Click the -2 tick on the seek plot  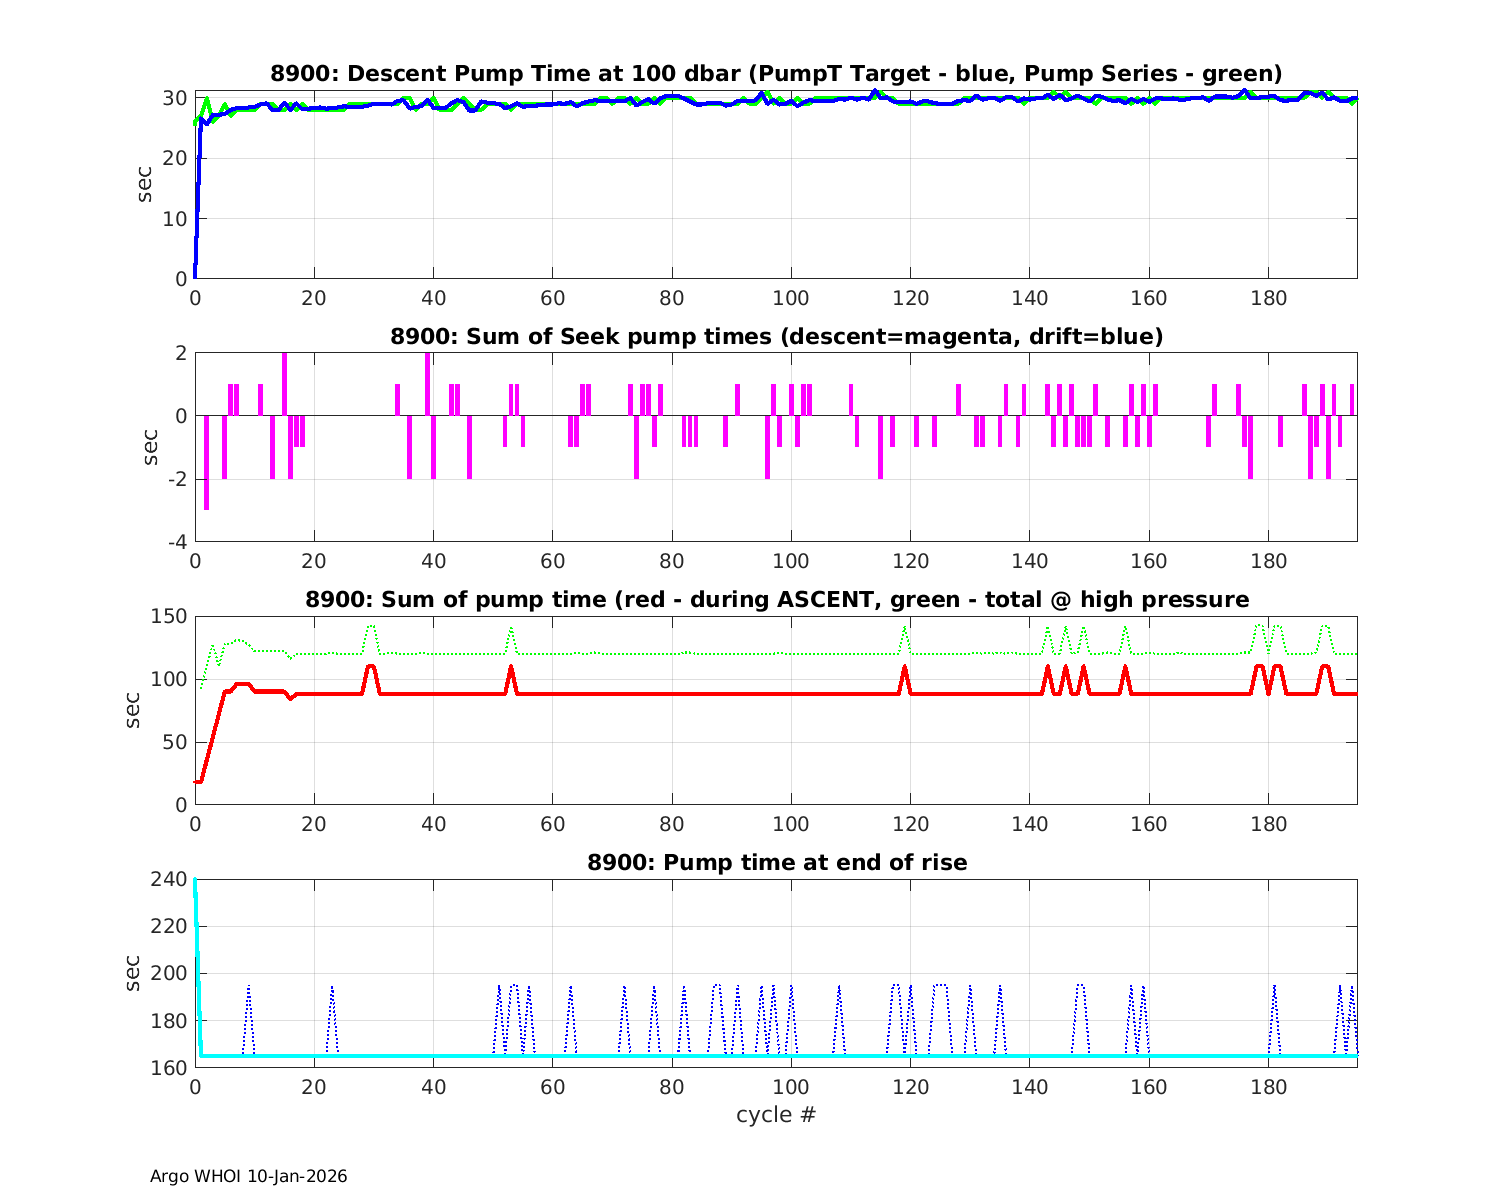(174, 479)
